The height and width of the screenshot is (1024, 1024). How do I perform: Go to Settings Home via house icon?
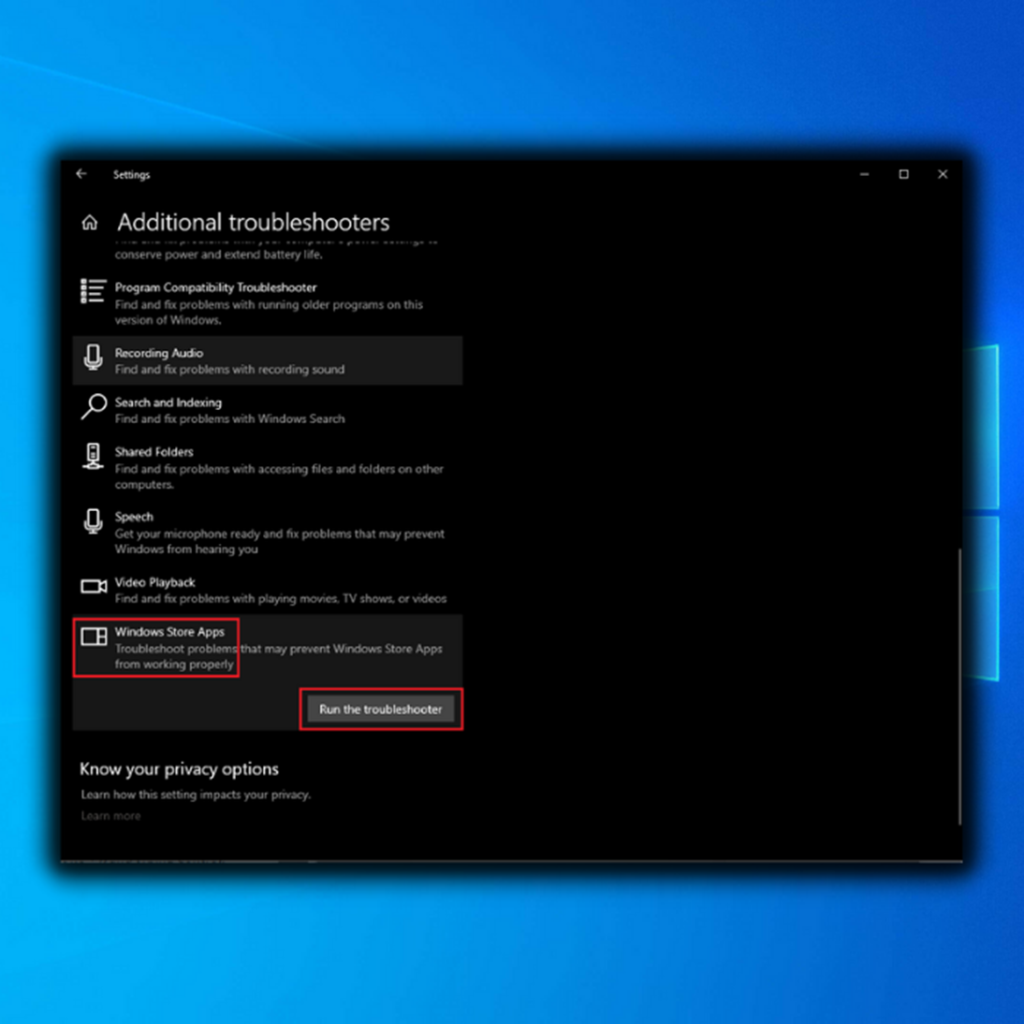[90, 222]
